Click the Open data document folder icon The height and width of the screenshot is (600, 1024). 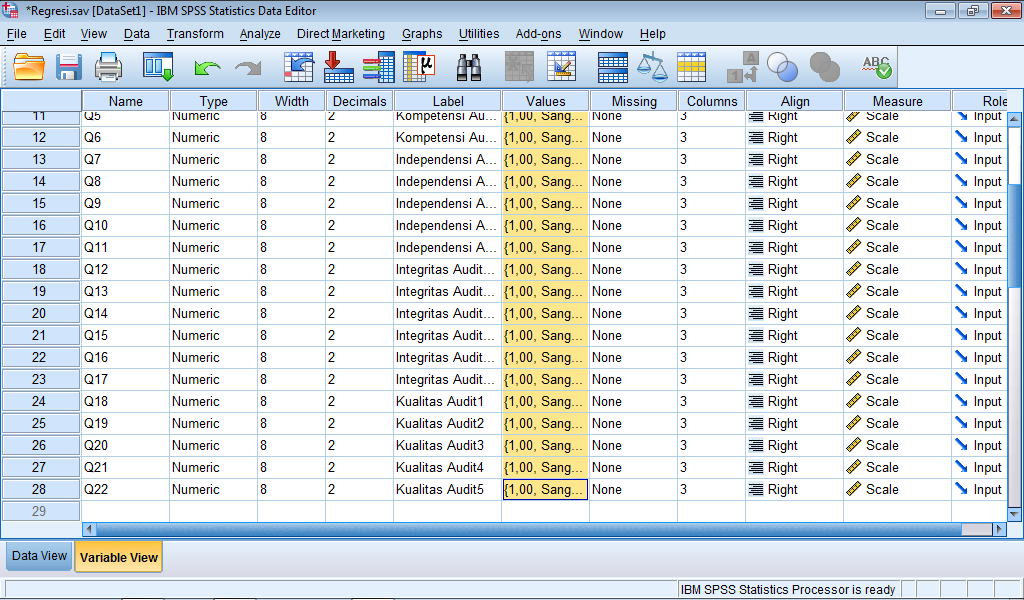pyautogui.click(x=29, y=67)
